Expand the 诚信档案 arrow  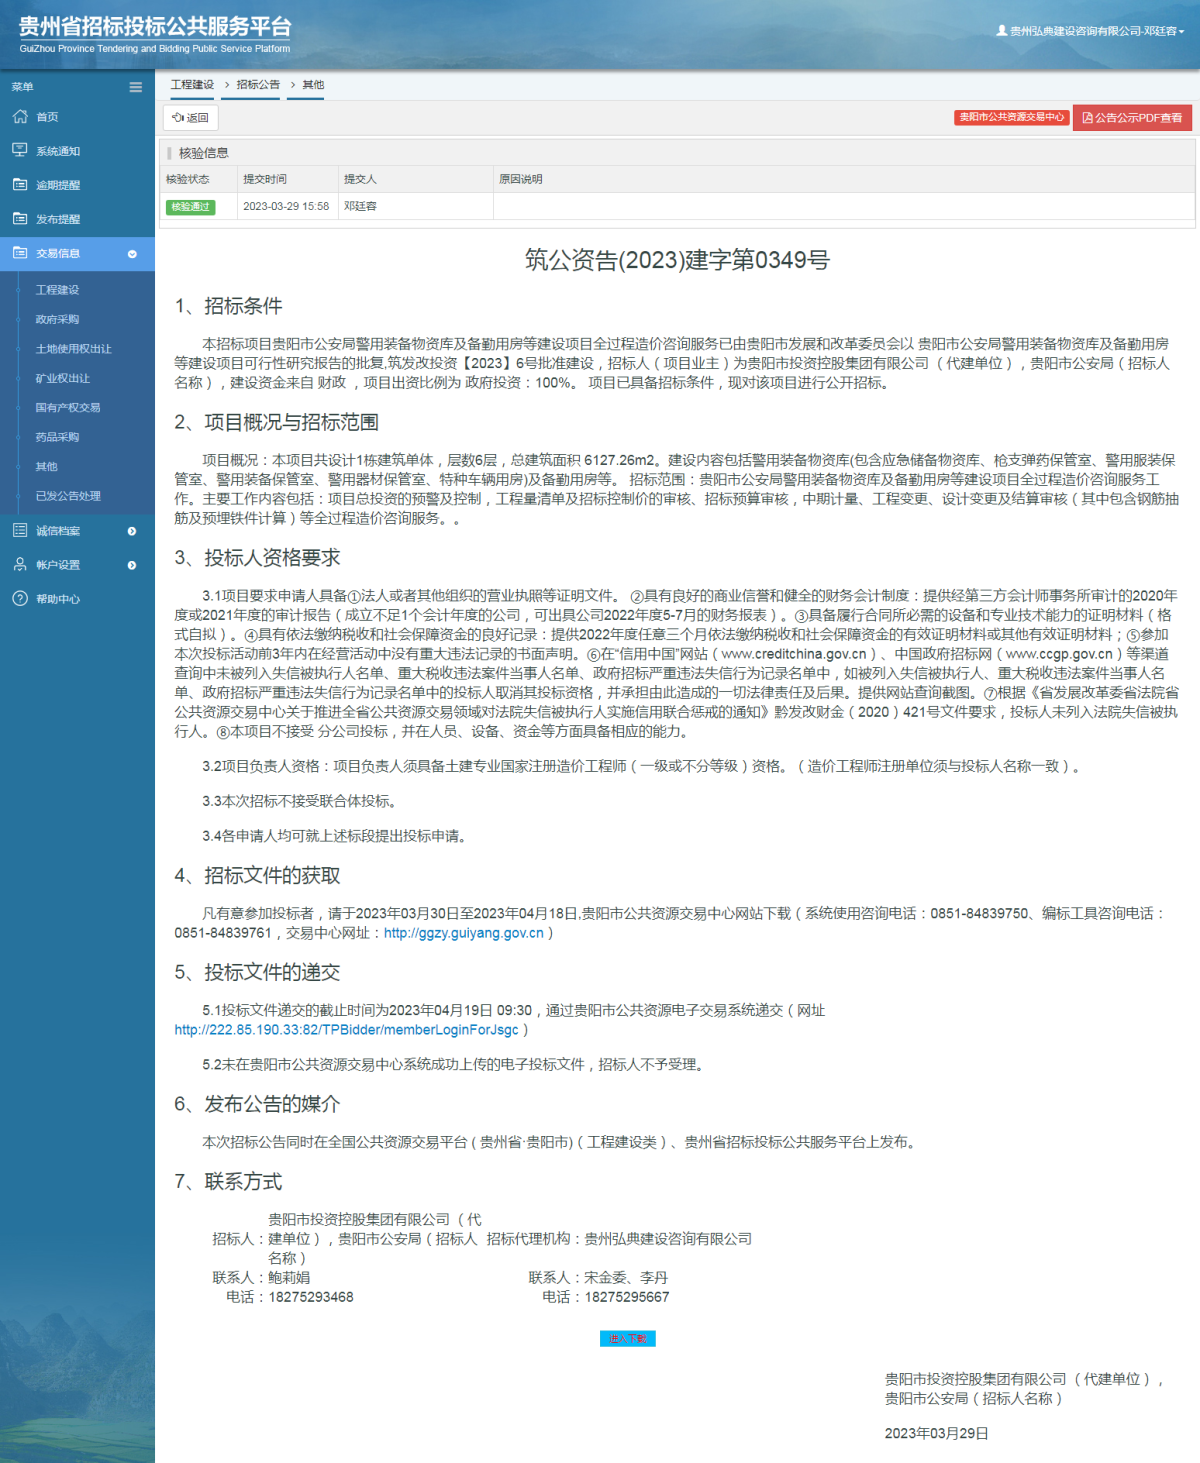pyautogui.click(x=131, y=530)
